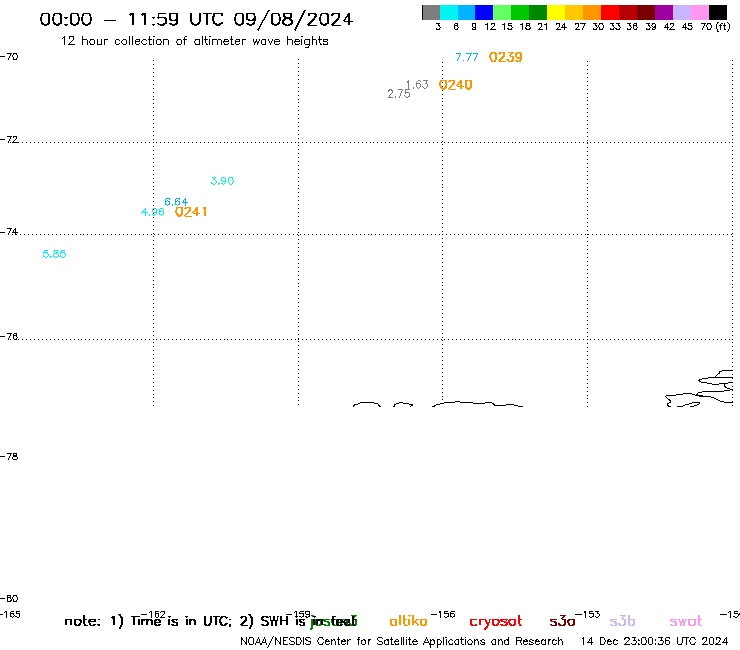Pick the black swatch ending the color scale
The height and width of the screenshot is (650, 740).
pos(717,12)
